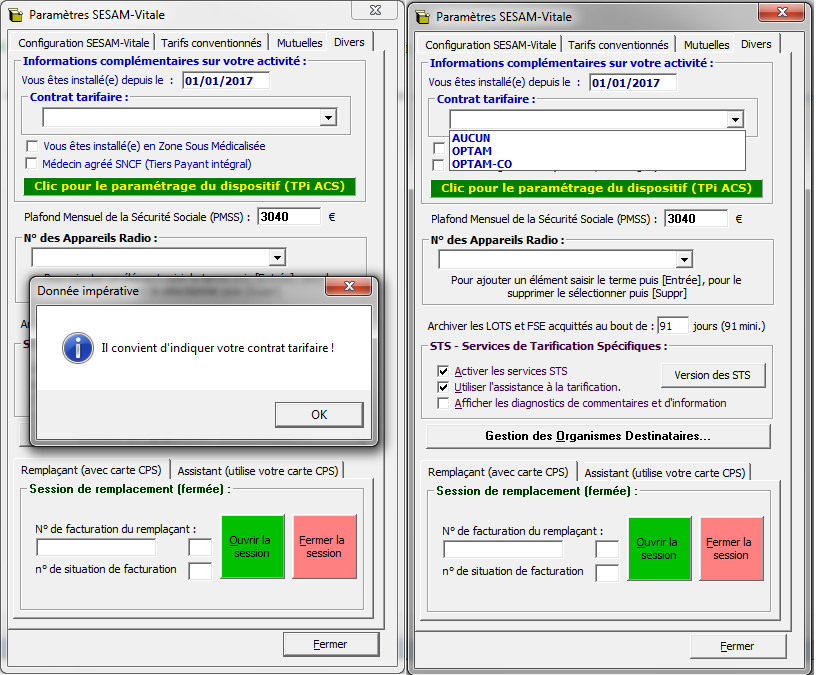Image resolution: width=816 pixels, height=675 pixels.
Task: Close the Donnée impérative dialog
Action: (x=349, y=286)
